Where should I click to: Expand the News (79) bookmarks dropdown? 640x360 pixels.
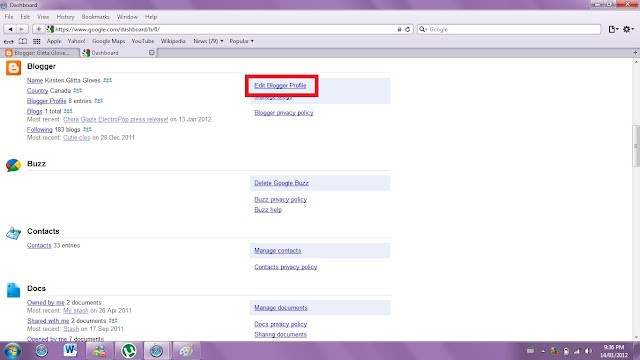[x=208, y=41]
